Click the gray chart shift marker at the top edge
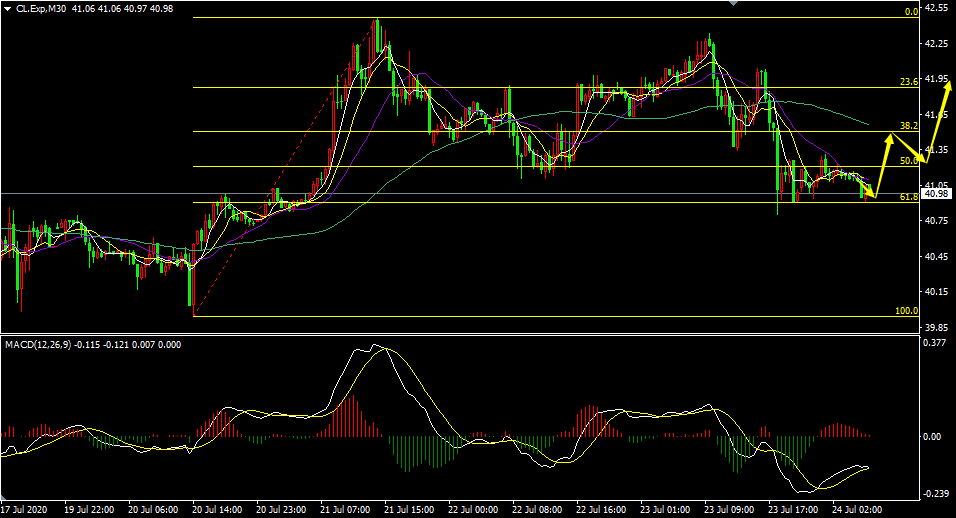Viewport: 956px width, 518px height. click(x=734, y=2)
